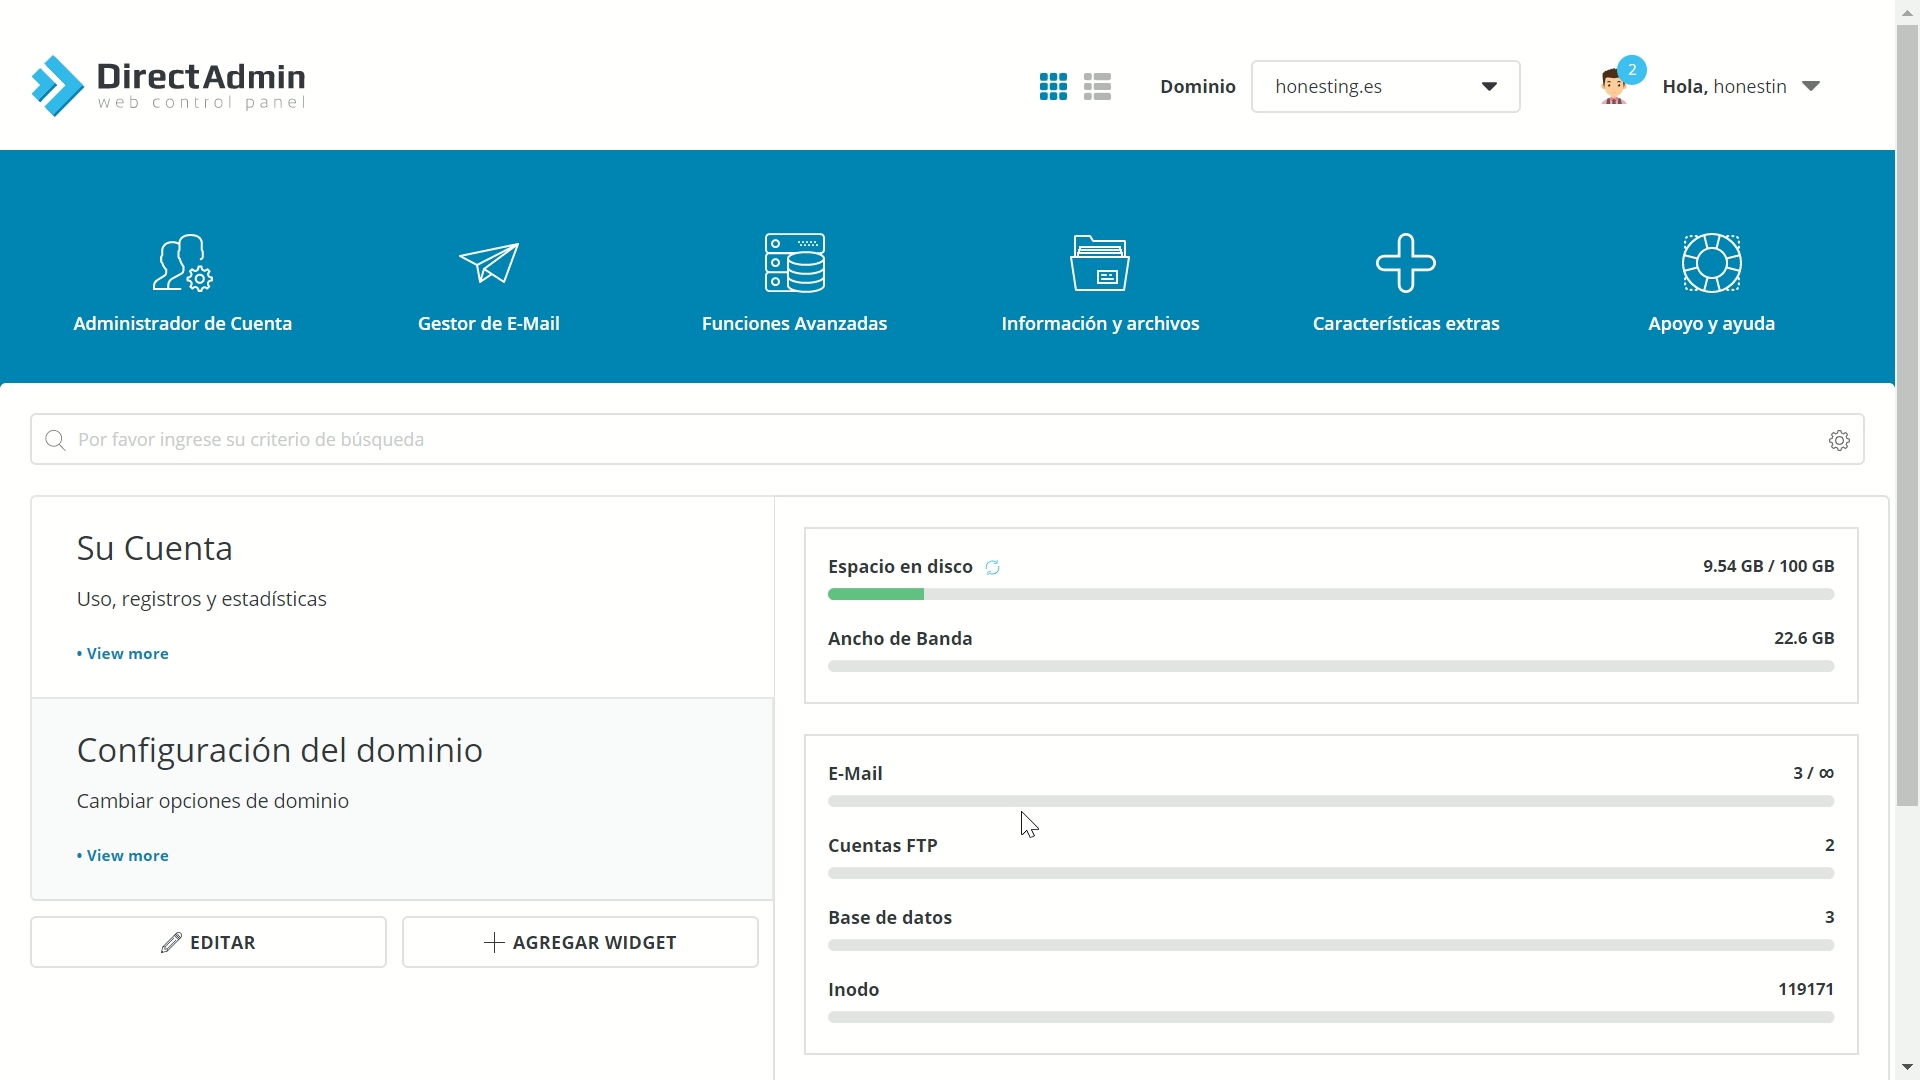Click Características extras plus icon
Screen dimensions: 1920x1080
pyautogui.click(x=1405, y=263)
